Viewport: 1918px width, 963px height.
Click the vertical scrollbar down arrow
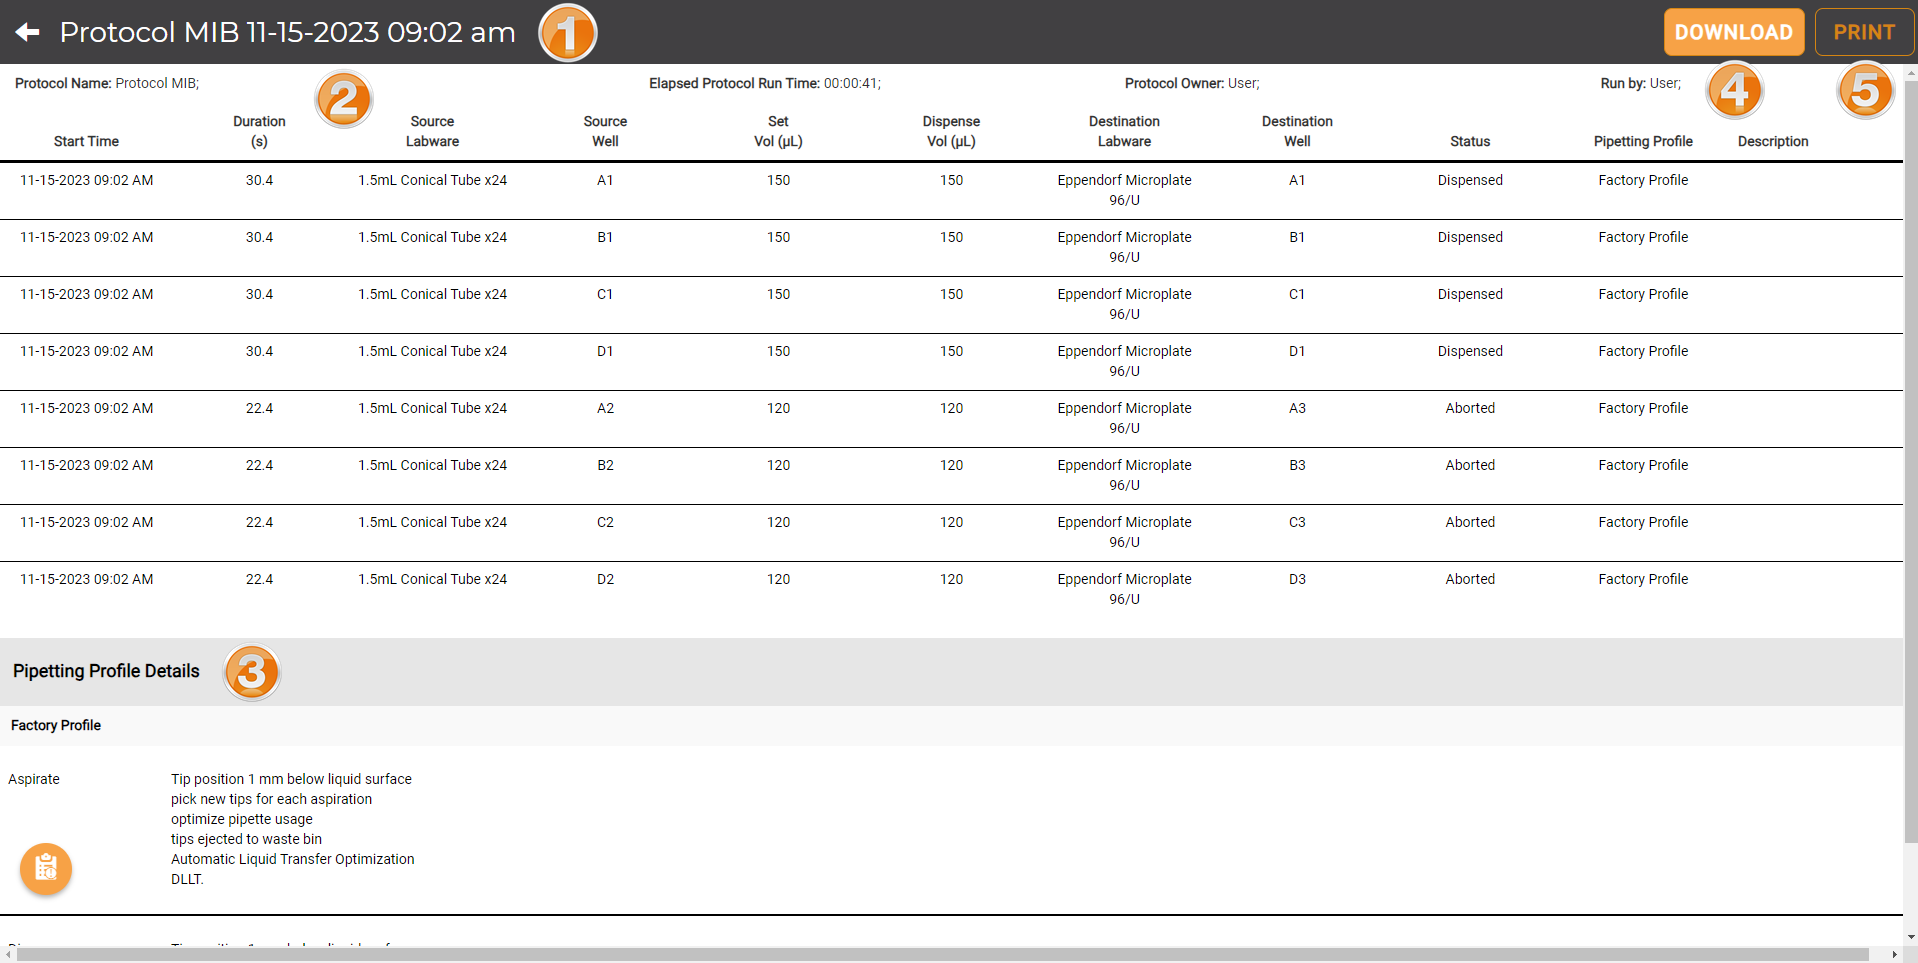pyautogui.click(x=1911, y=937)
